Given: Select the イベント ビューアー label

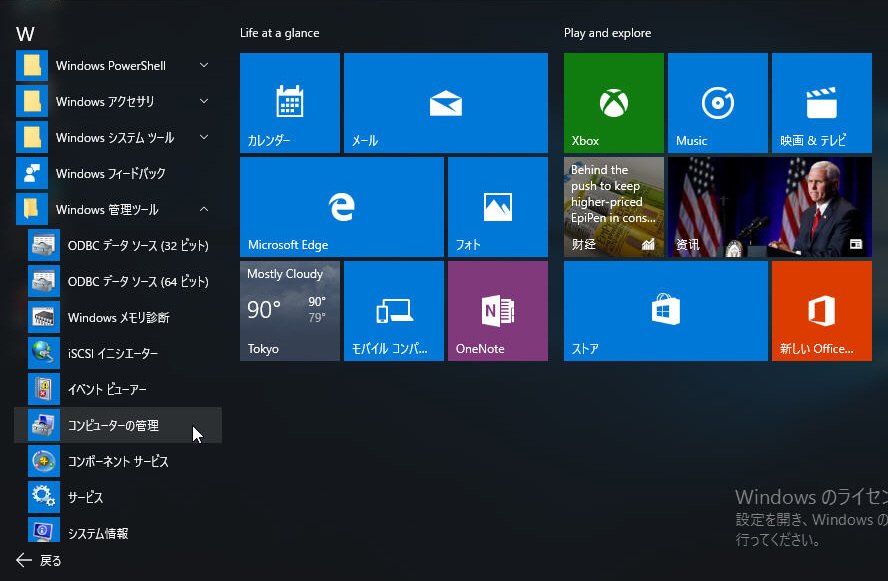Looking at the screenshot, I should 107,390.
